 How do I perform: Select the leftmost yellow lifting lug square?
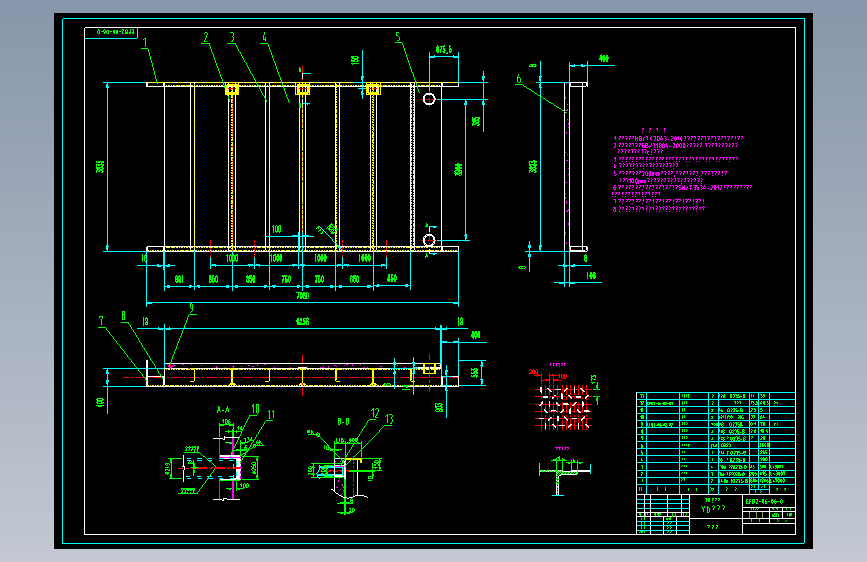pos(232,89)
